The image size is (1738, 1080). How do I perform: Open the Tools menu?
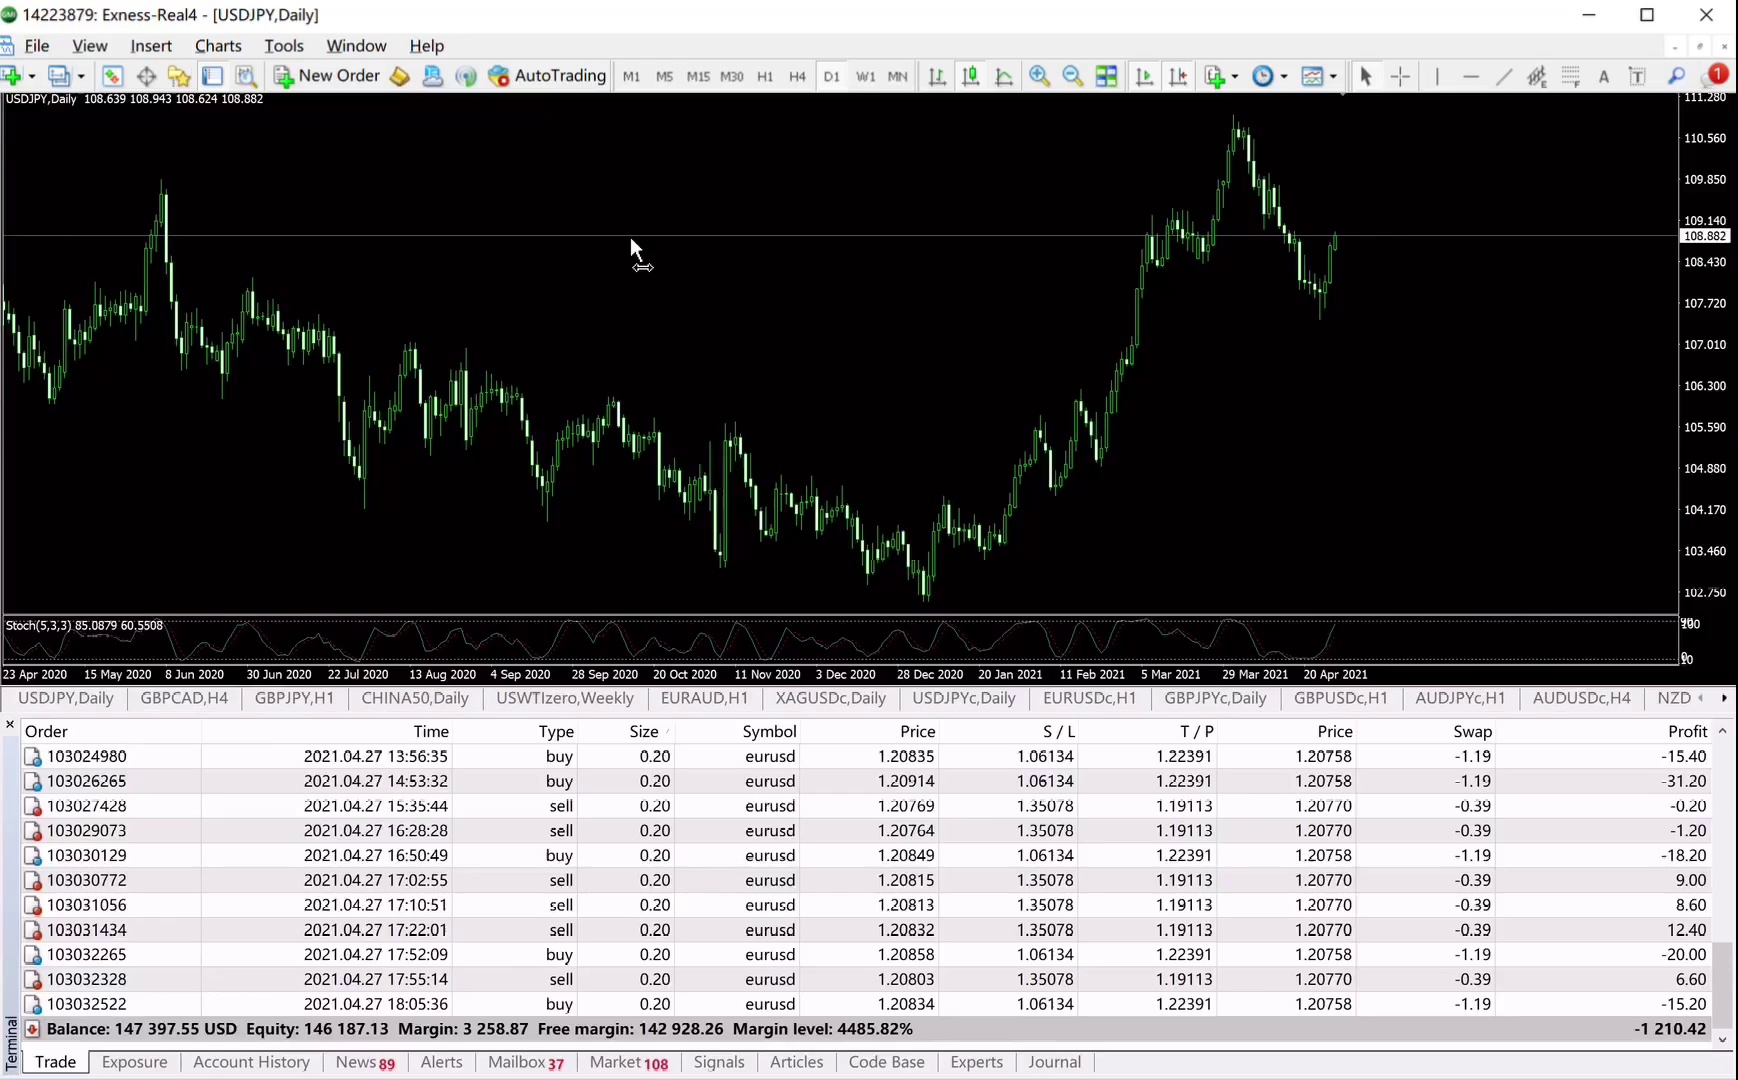coord(284,46)
